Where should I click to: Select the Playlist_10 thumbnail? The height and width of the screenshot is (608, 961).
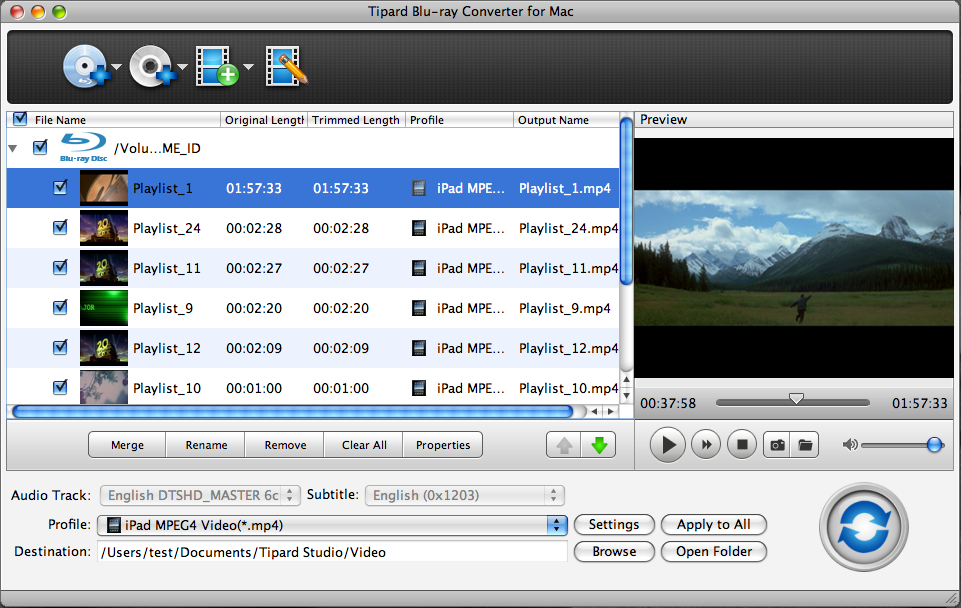coord(104,387)
